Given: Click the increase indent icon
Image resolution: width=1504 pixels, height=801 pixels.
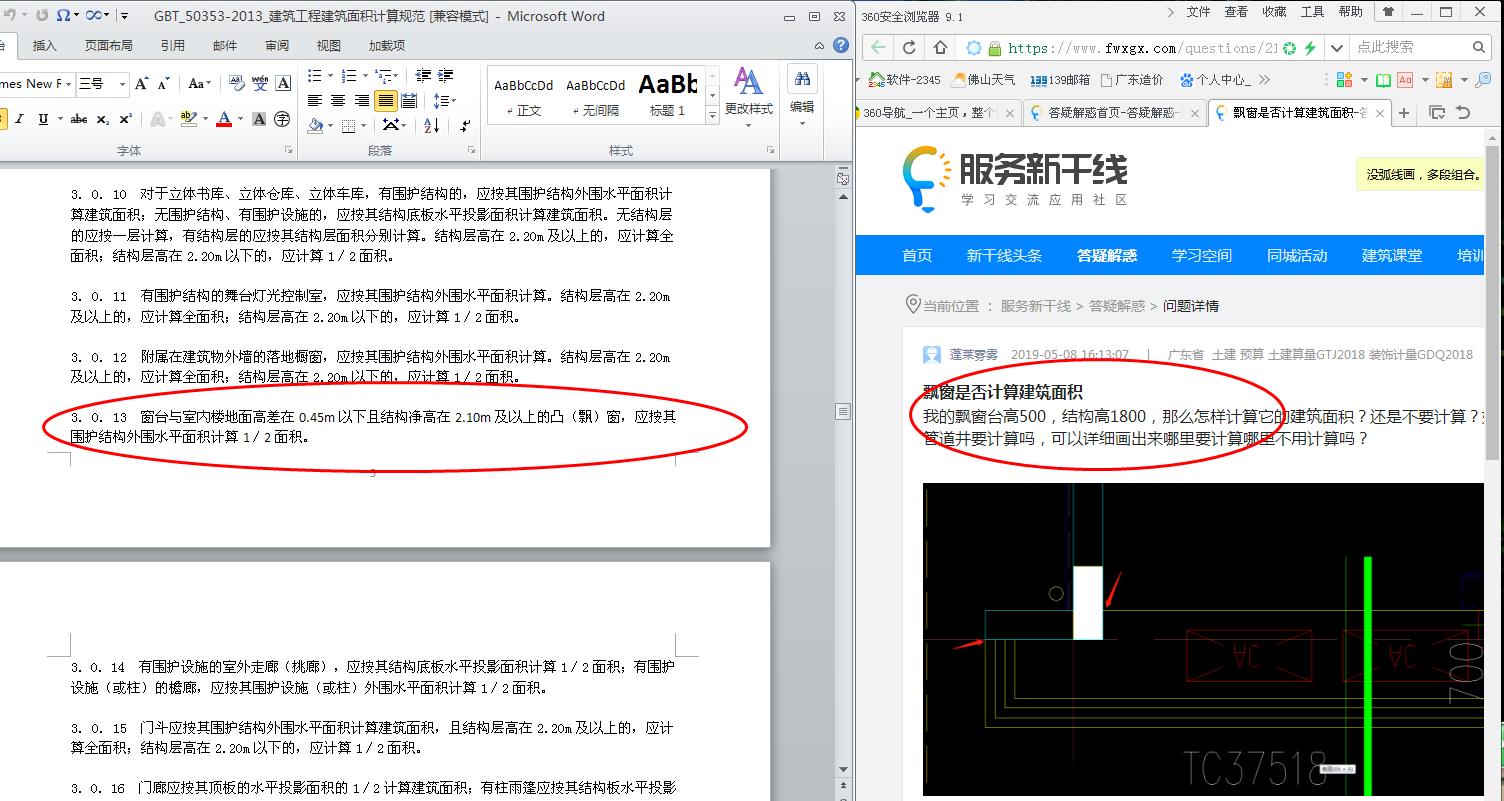Looking at the screenshot, I should pos(446,76).
